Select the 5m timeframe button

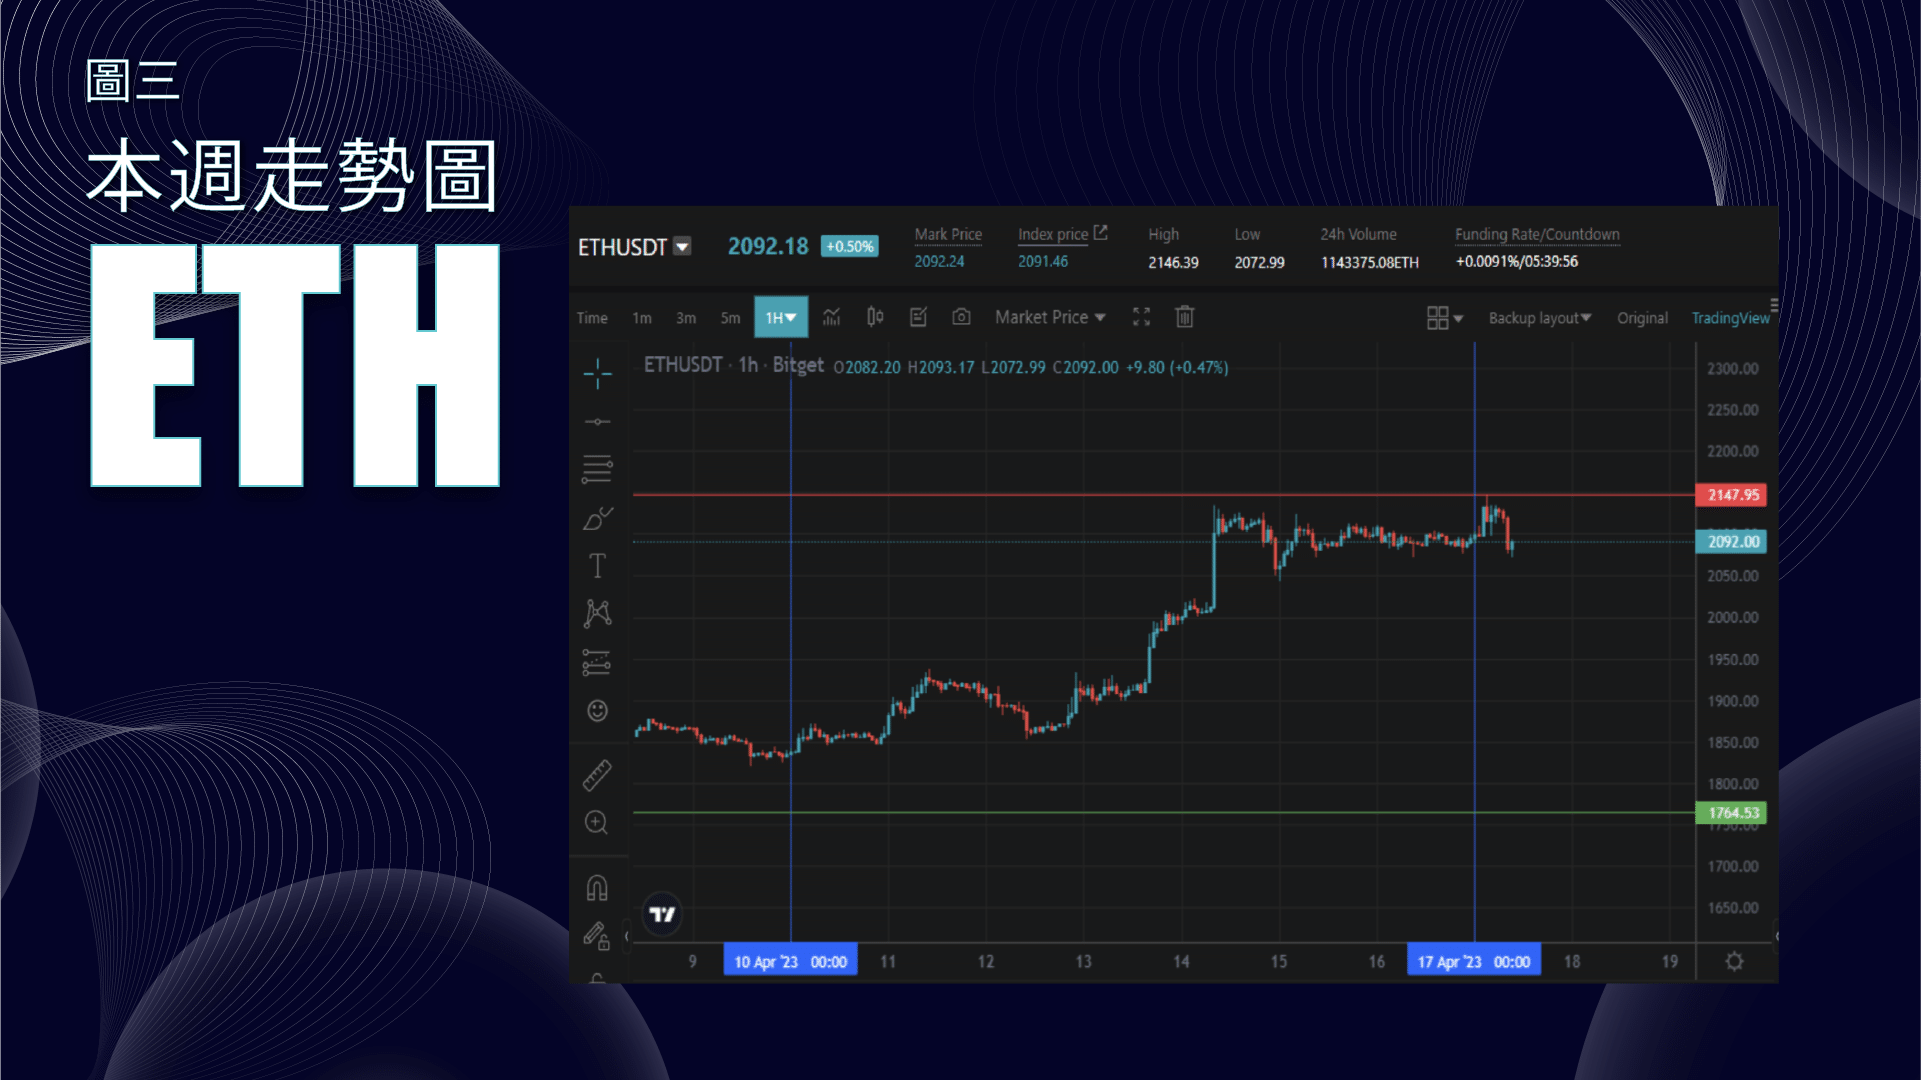tap(730, 318)
